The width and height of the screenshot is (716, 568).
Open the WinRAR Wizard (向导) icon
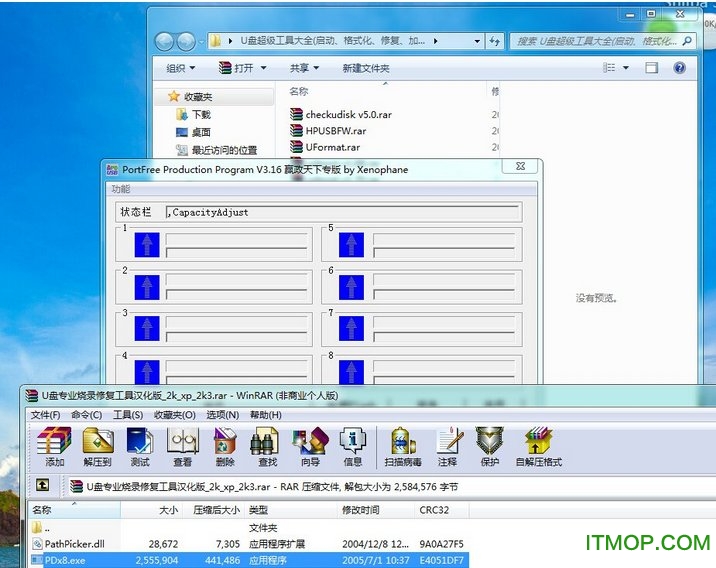(311, 447)
